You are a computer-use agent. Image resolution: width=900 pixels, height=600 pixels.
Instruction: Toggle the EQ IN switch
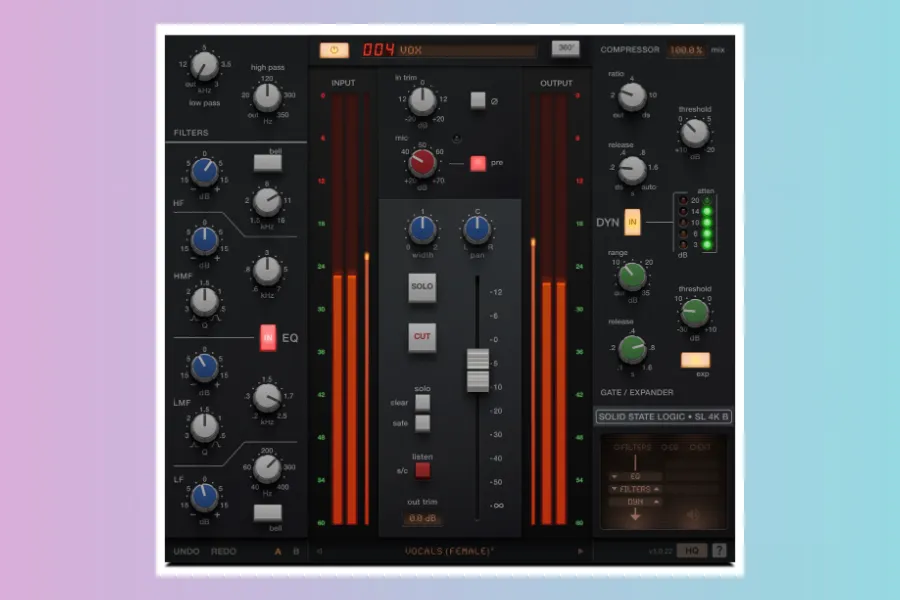tap(268, 338)
